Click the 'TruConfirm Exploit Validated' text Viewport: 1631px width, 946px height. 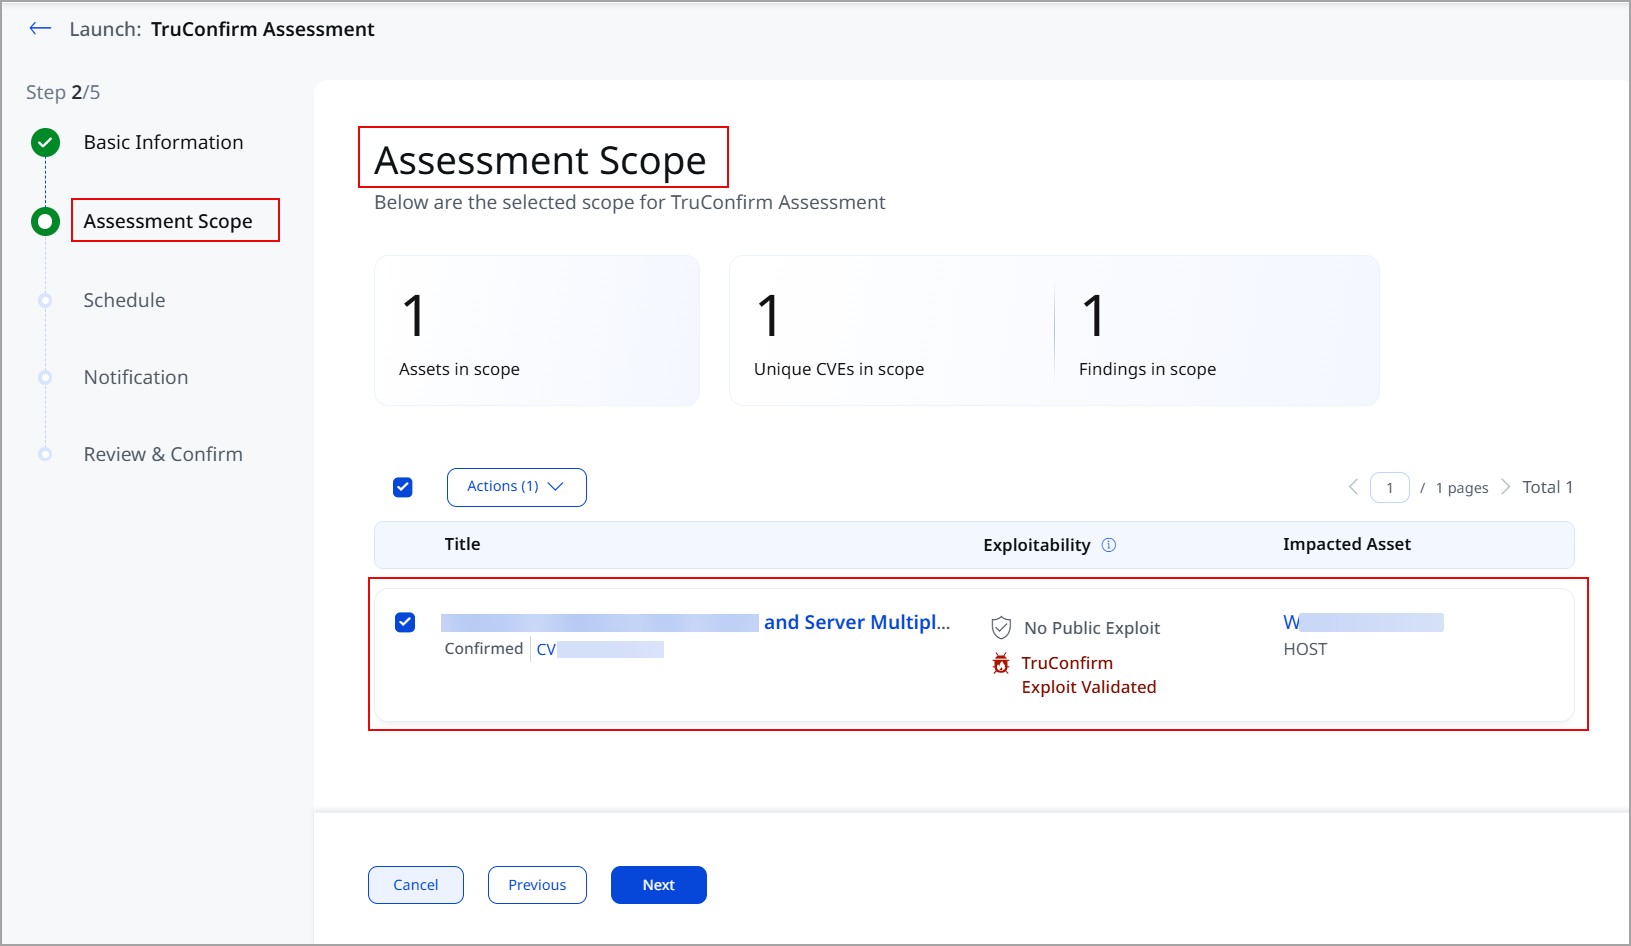pos(1089,675)
